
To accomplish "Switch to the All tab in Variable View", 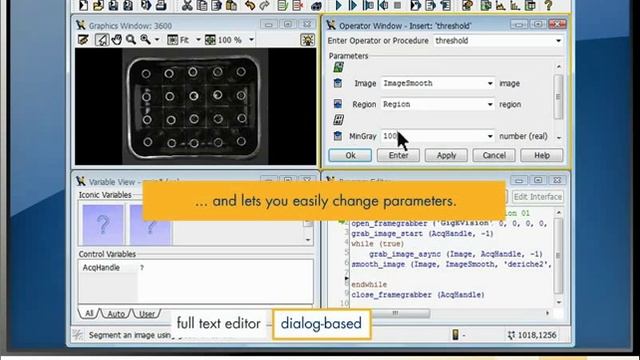I will 89,313.
